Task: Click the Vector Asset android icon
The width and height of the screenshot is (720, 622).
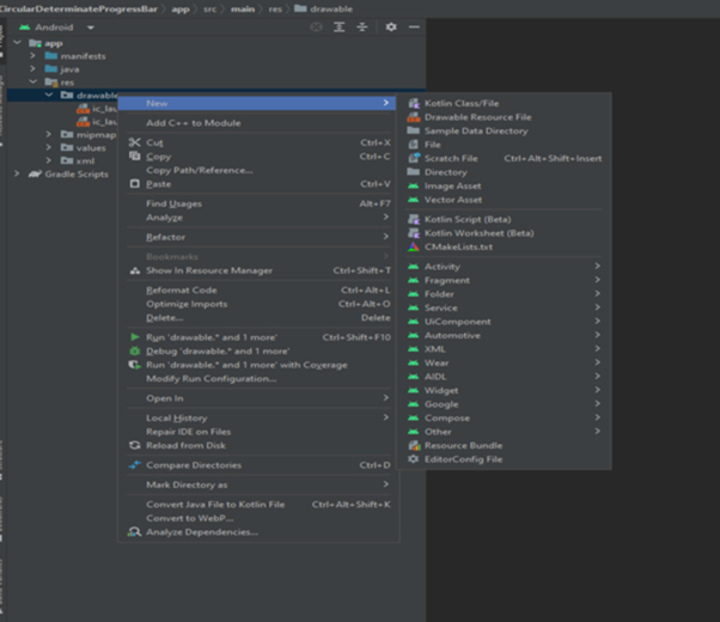Action: (413, 200)
